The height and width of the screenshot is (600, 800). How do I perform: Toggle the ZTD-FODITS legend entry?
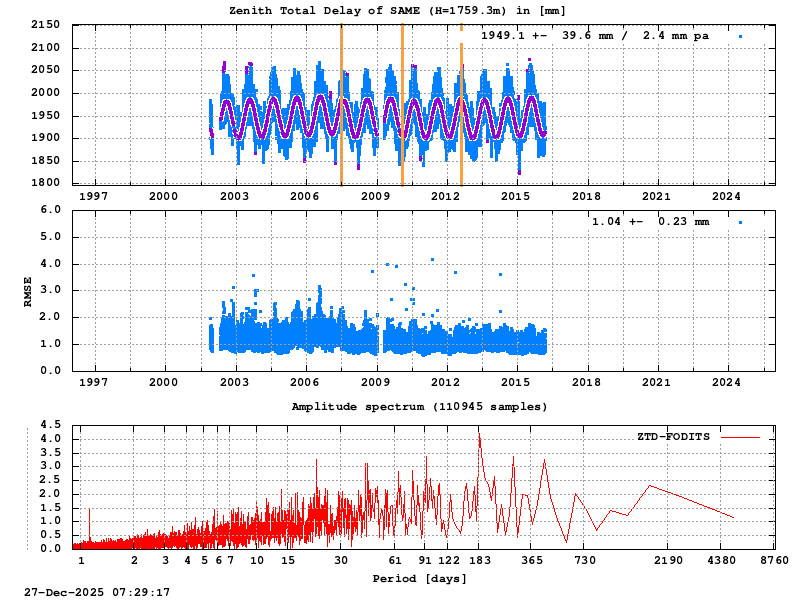point(672,437)
